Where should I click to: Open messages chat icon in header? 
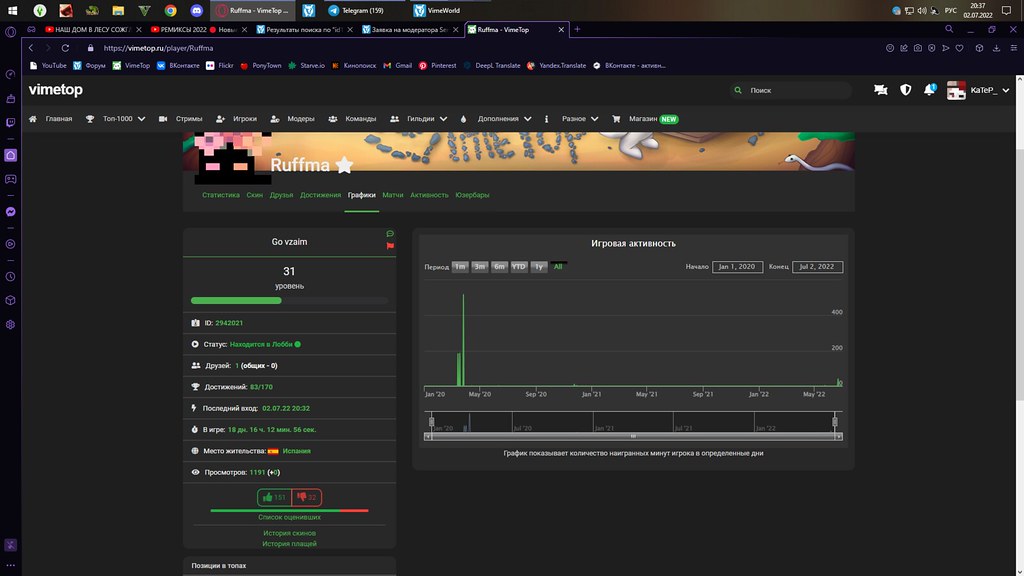click(x=880, y=90)
